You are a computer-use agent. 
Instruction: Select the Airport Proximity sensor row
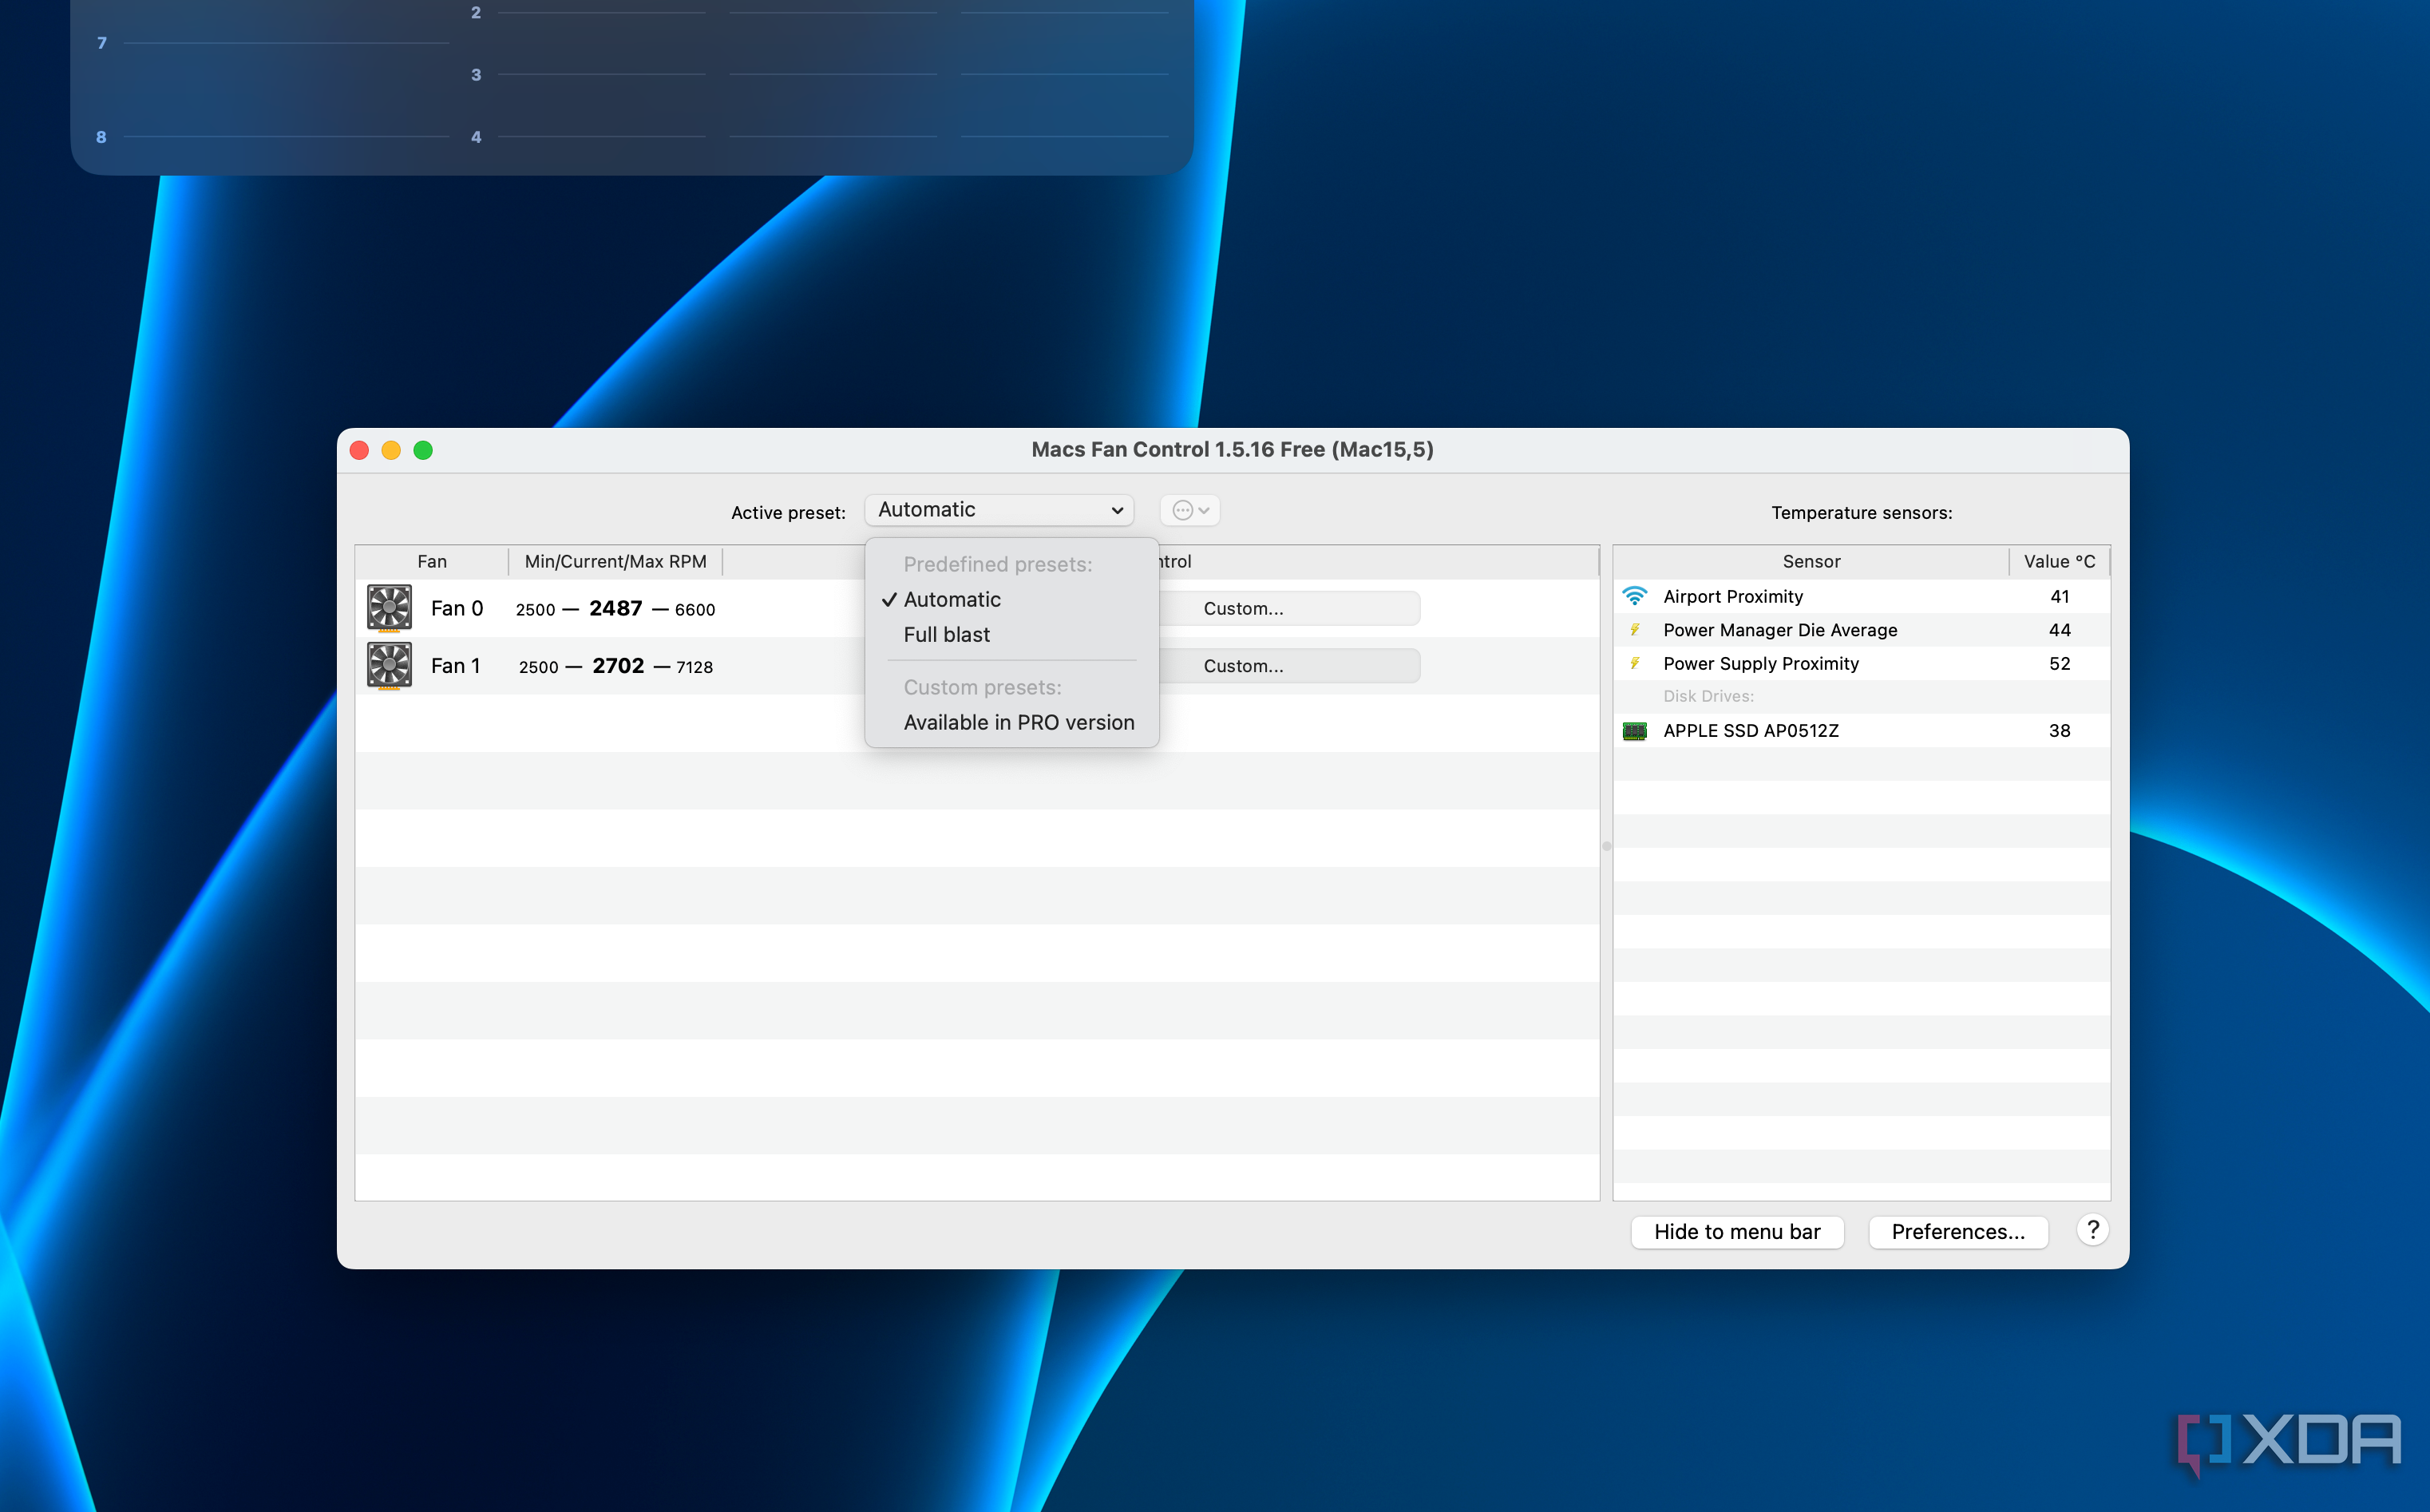(1861, 596)
